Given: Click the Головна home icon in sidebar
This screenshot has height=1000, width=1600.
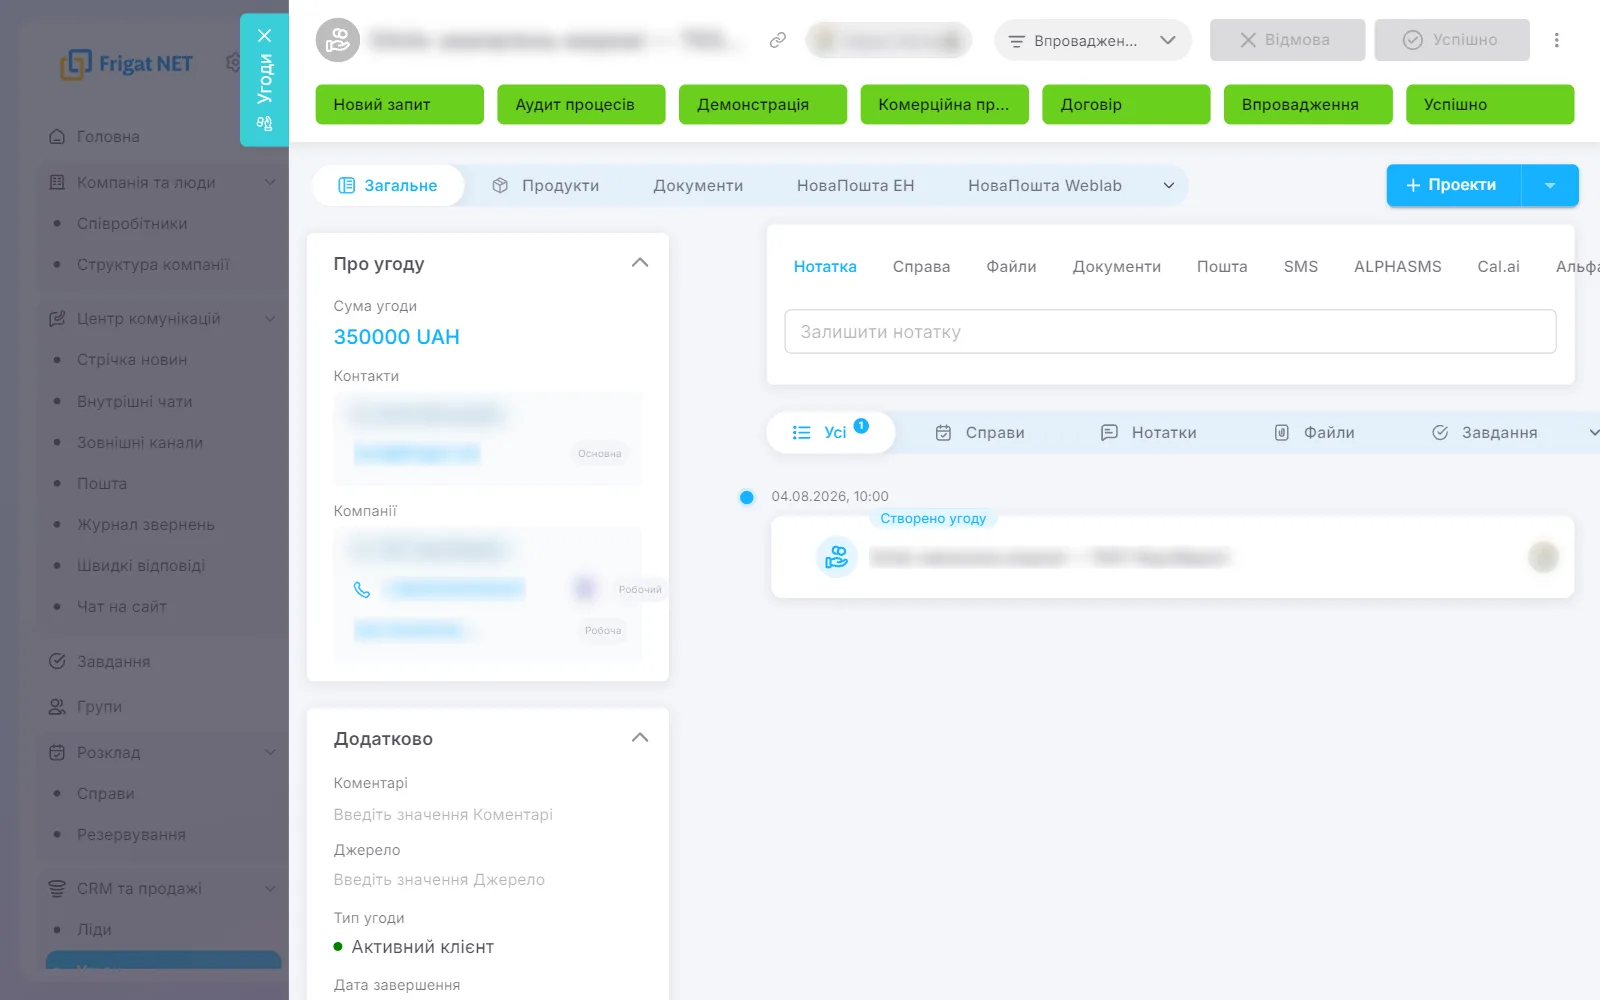Looking at the screenshot, I should 57,136.
